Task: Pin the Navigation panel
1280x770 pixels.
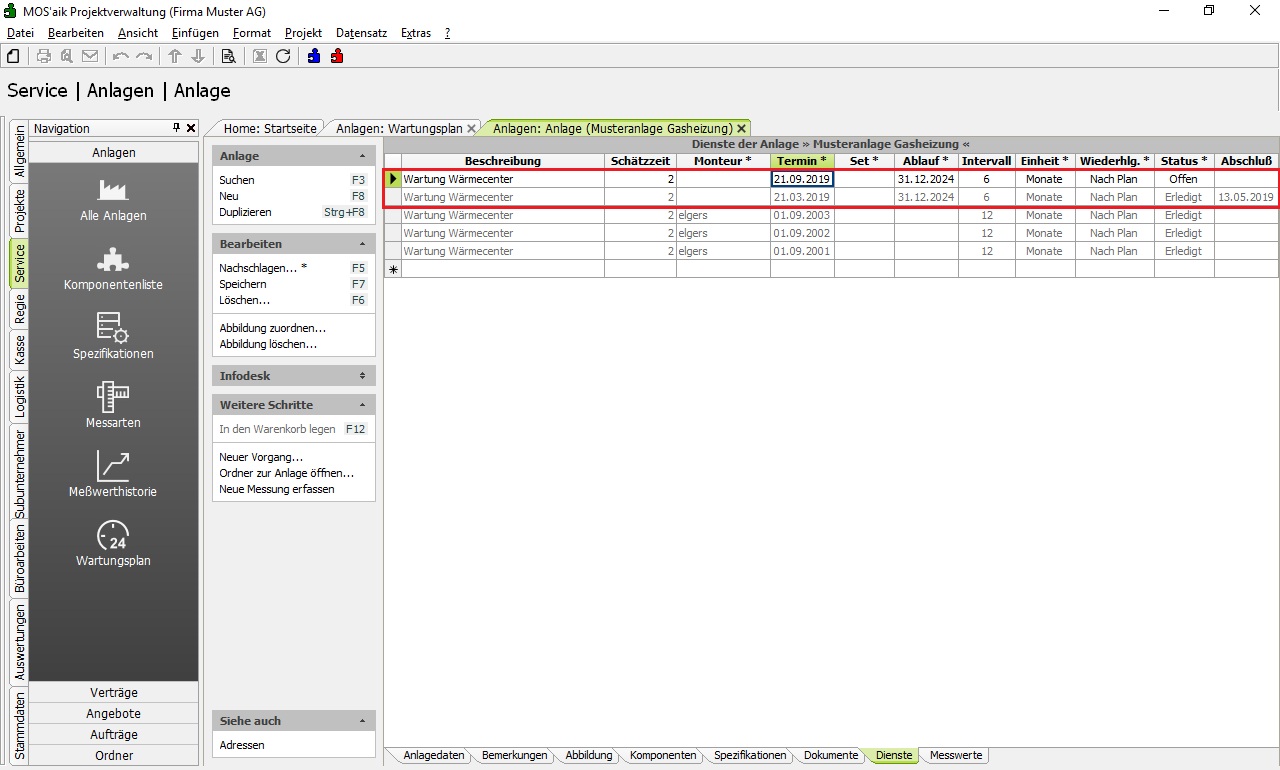Action: (176, 128)
